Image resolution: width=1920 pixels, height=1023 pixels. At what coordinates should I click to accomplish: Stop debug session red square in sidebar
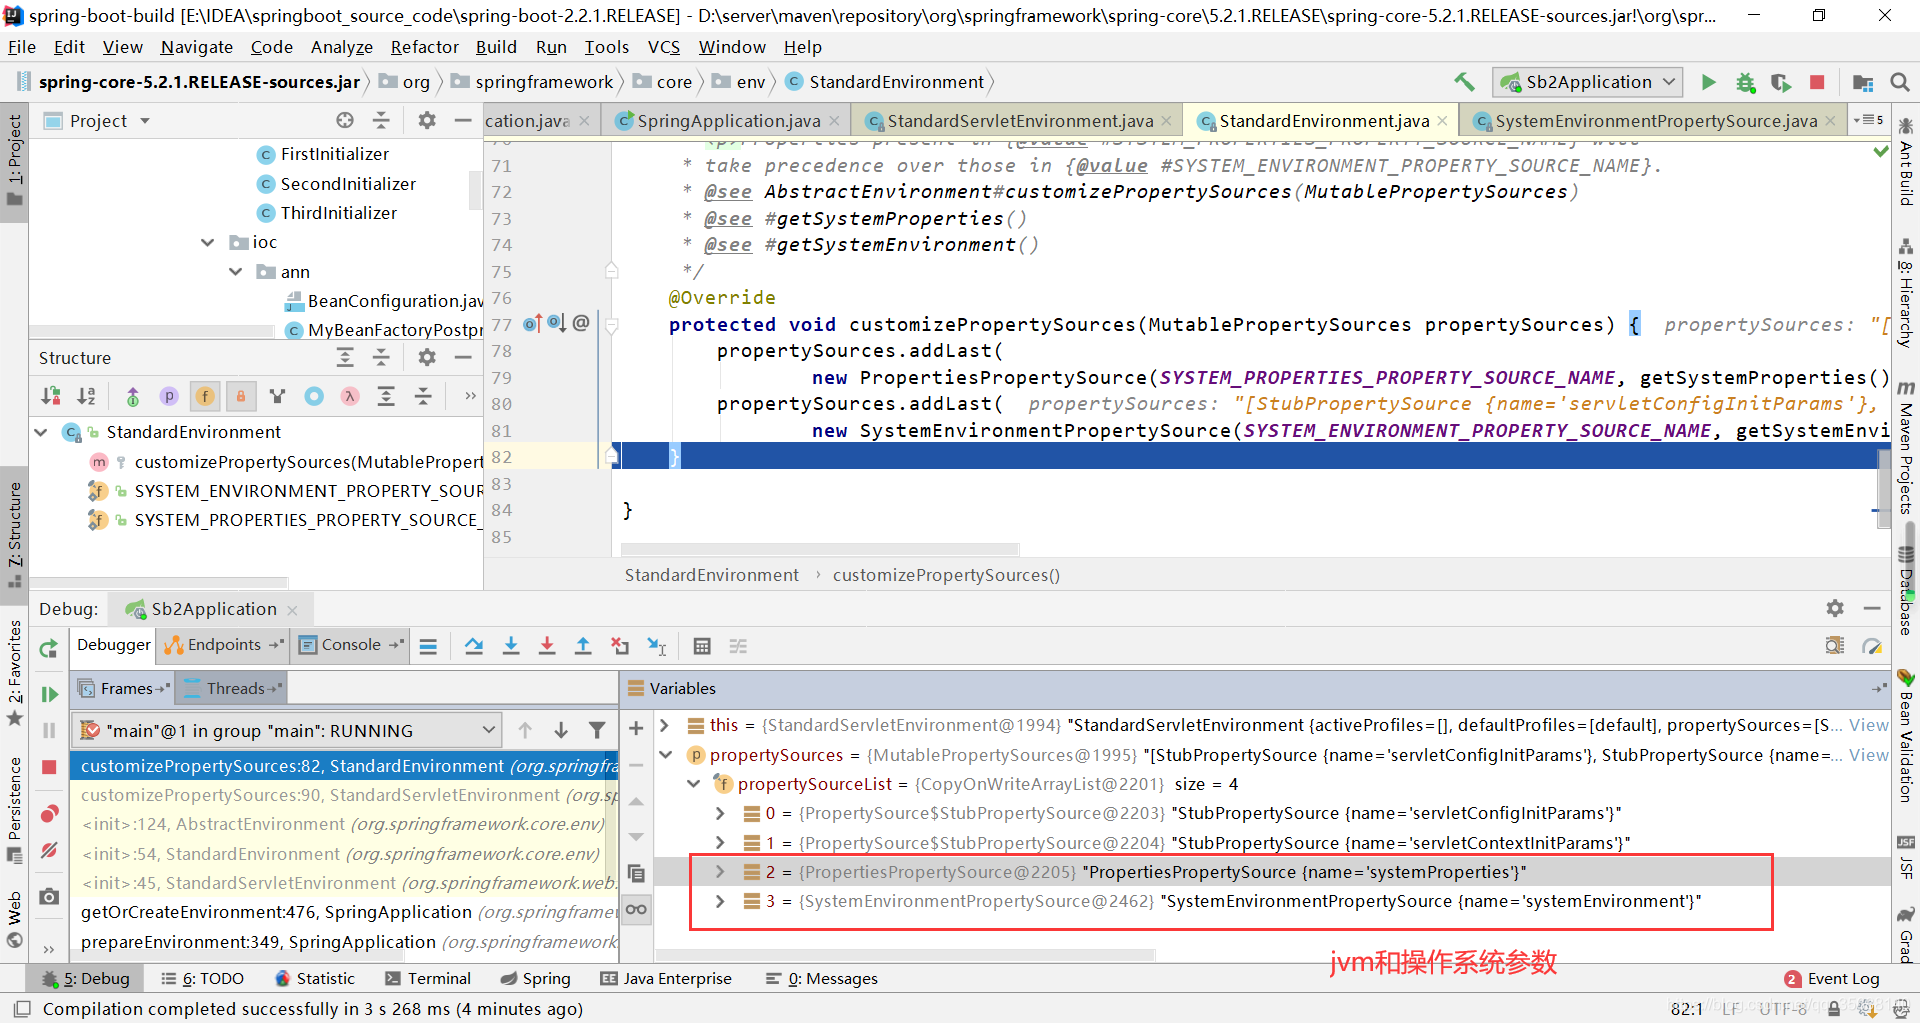[48, 766]
